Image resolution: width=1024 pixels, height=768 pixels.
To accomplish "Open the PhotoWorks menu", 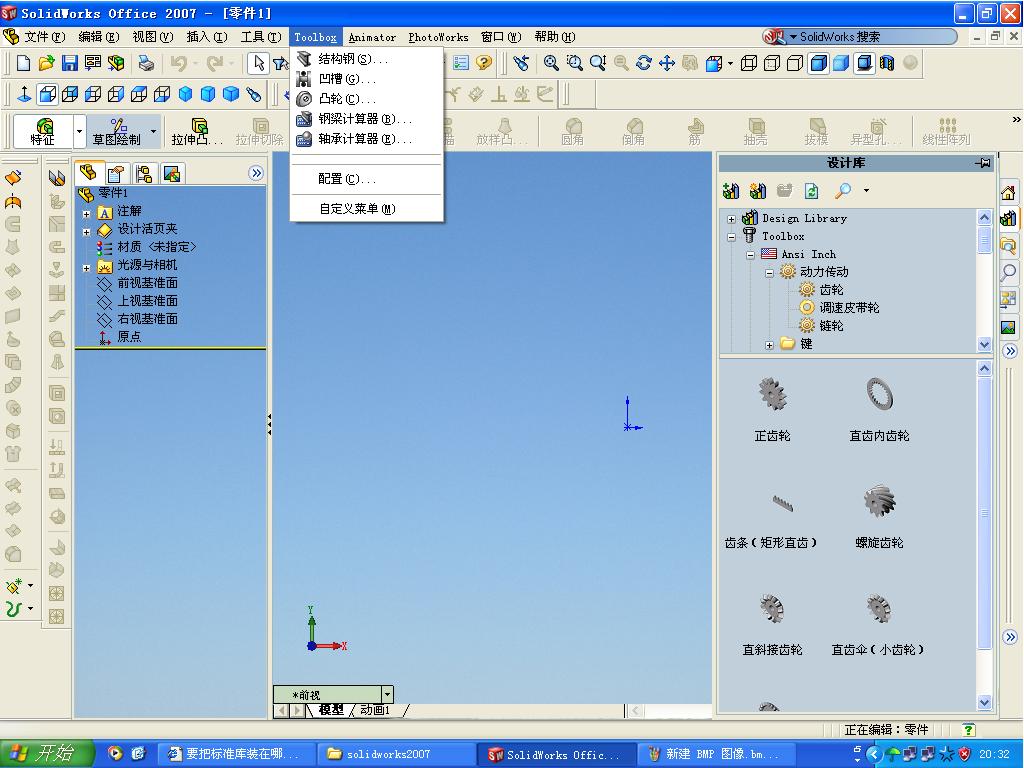I will tap(438, 37).
